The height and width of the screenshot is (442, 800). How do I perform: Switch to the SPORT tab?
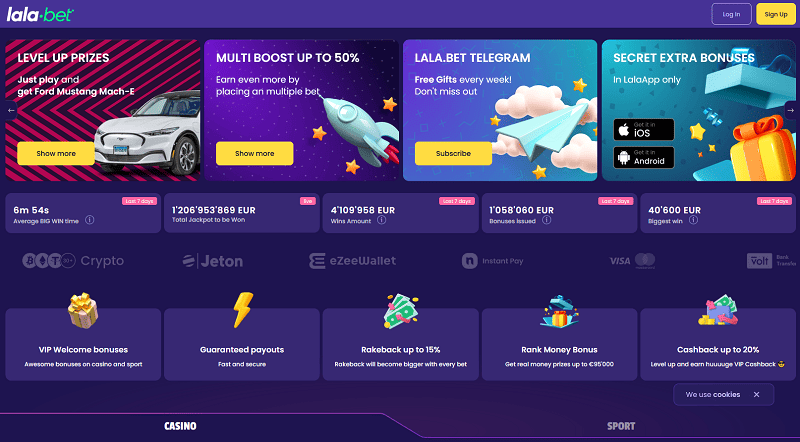pos(621,426)
